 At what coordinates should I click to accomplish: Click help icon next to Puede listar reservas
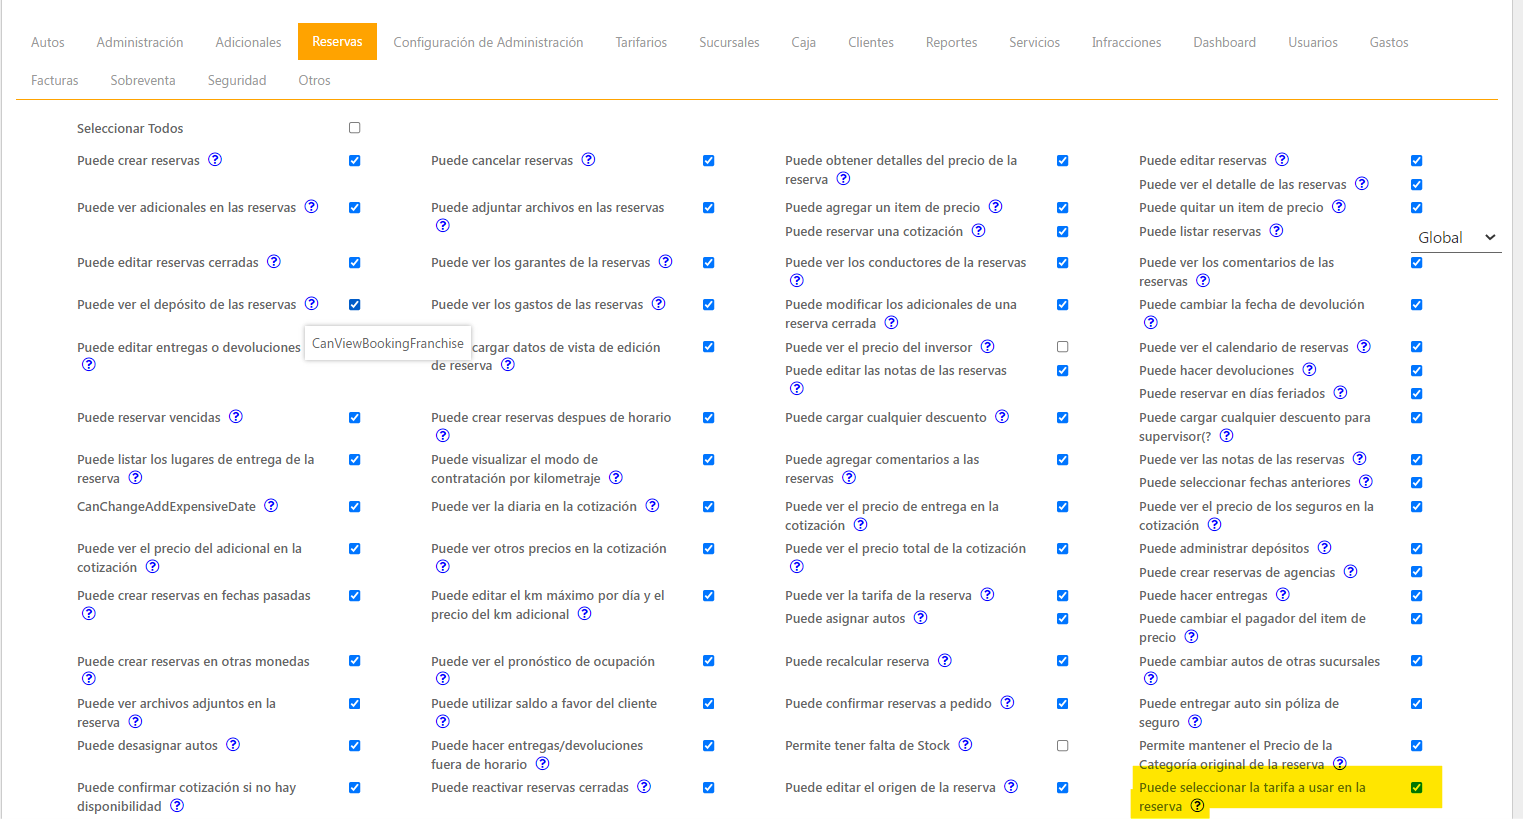coord(1276,231)
